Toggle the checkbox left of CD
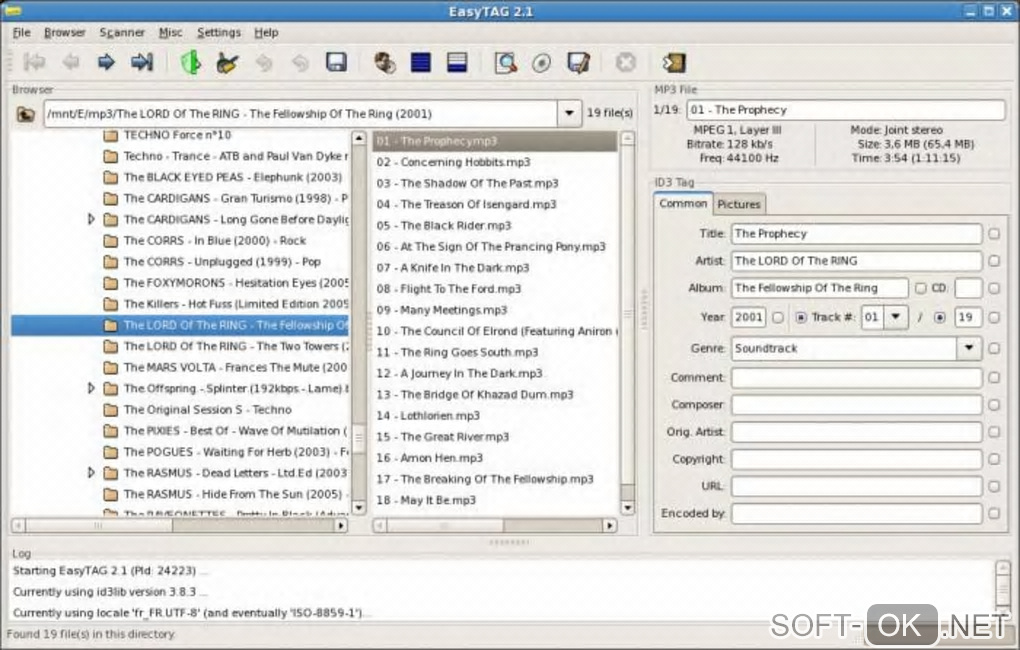The width and height of the screenshot is (1020, 650). (920, 288)
